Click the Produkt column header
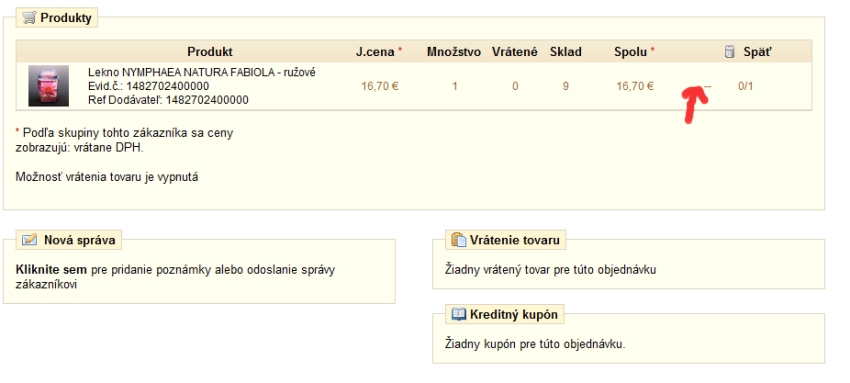Viewport: 850px width, 383px height. coord(210,52)
